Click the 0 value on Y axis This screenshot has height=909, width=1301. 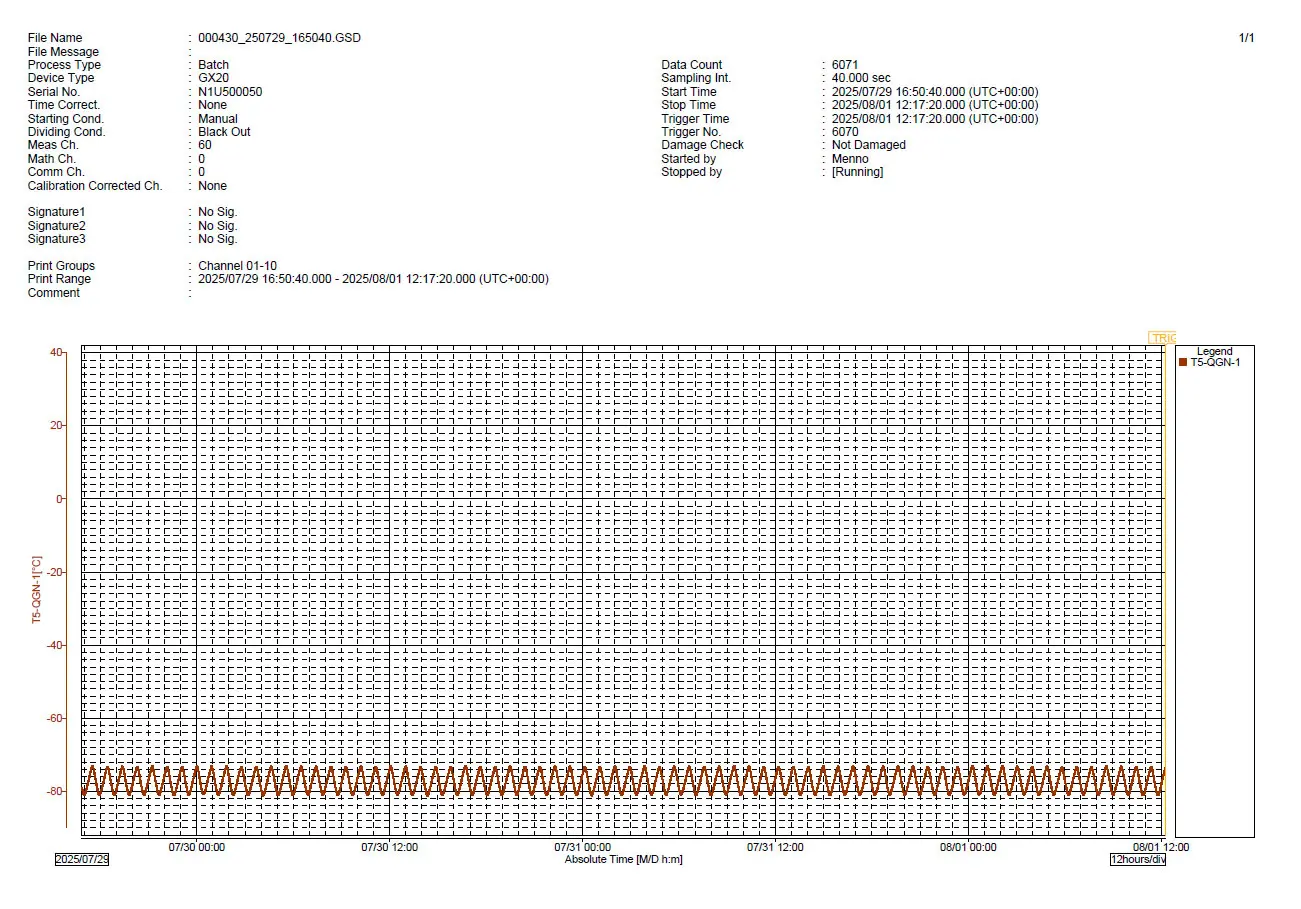[60, 499]
